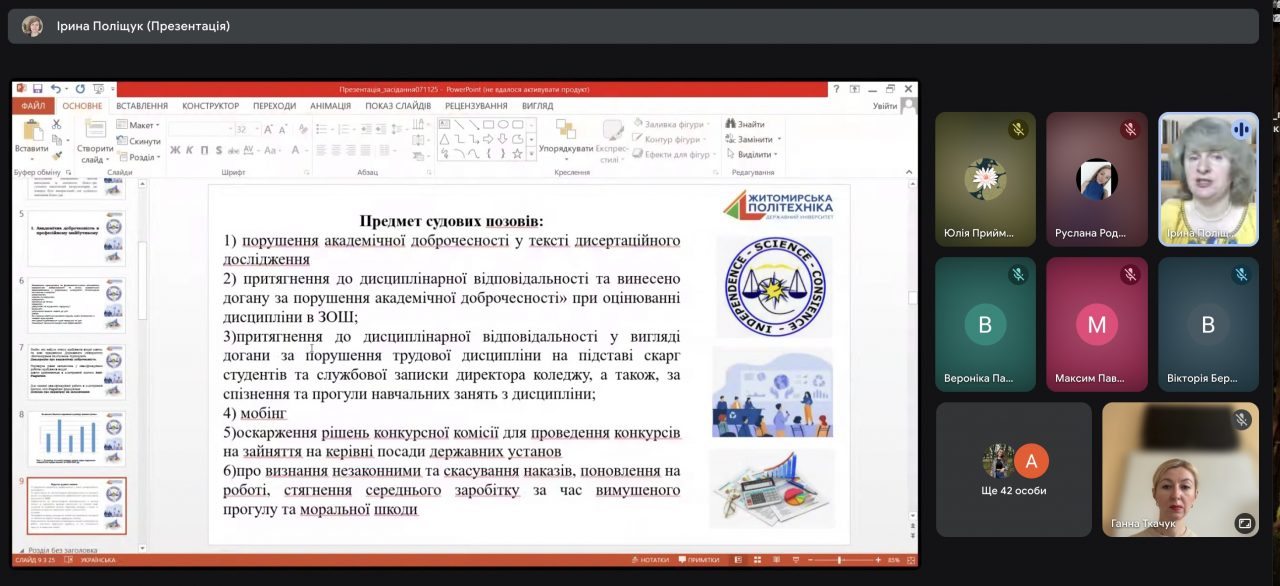Toggle bold Ж formatting
This screenshot has height=586, width=1280.
click(x=175, y=151)
